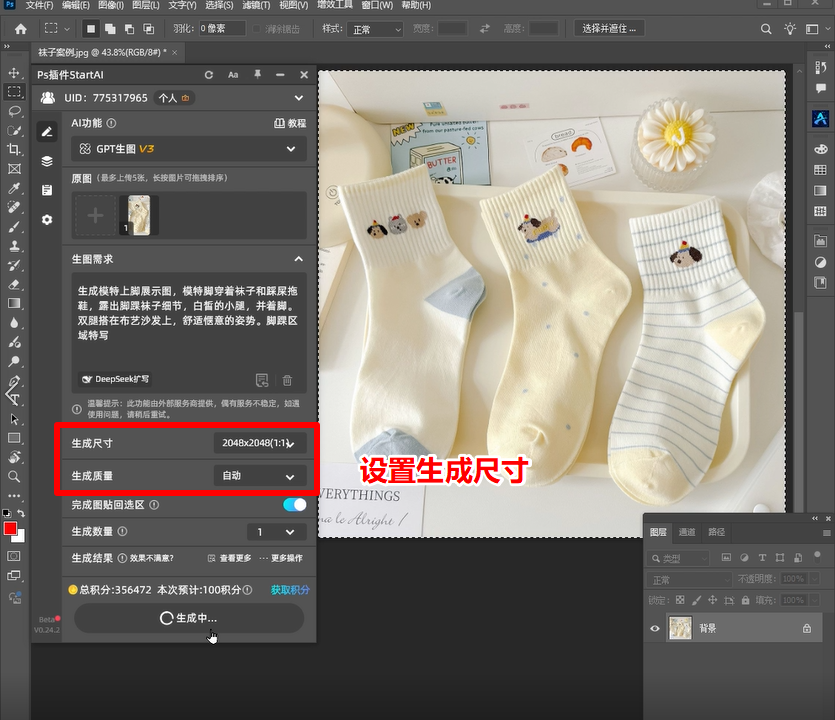The image size is (835, 720).
Task: Toggle Quick Mask mode icon
Action: point(14,556)
